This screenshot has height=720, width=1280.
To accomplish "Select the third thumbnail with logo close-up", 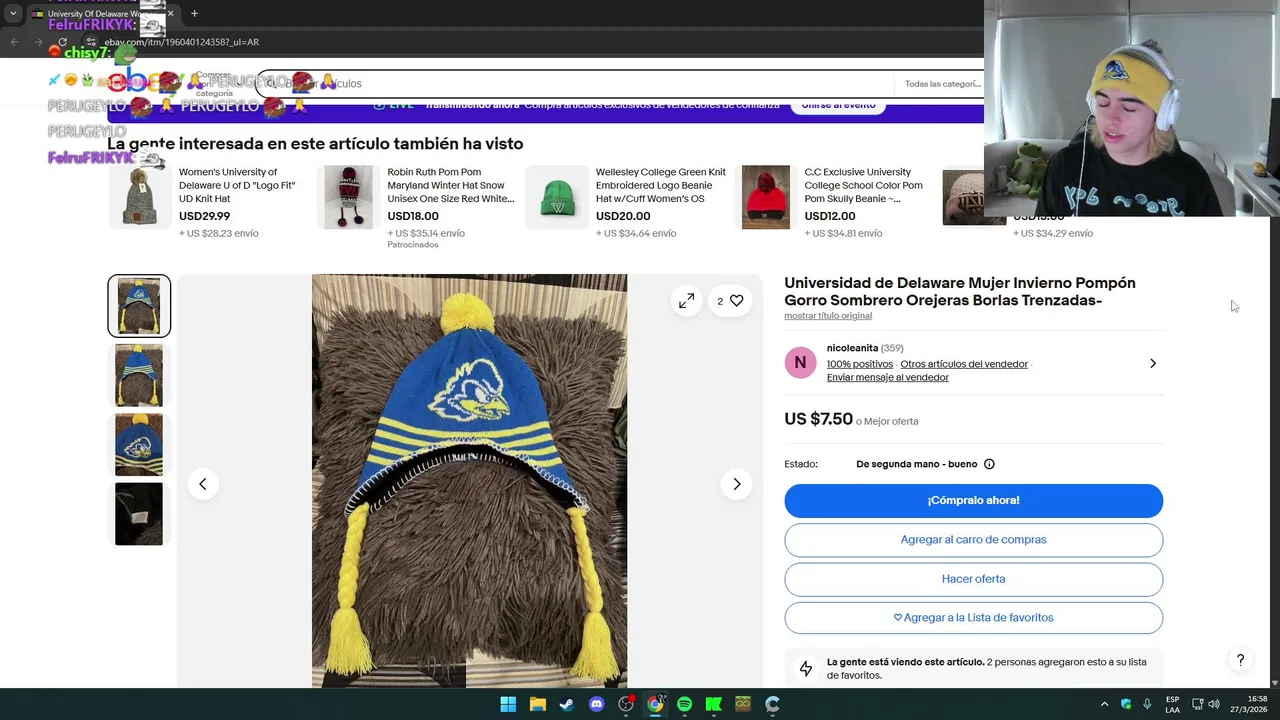I will [139, 444].
